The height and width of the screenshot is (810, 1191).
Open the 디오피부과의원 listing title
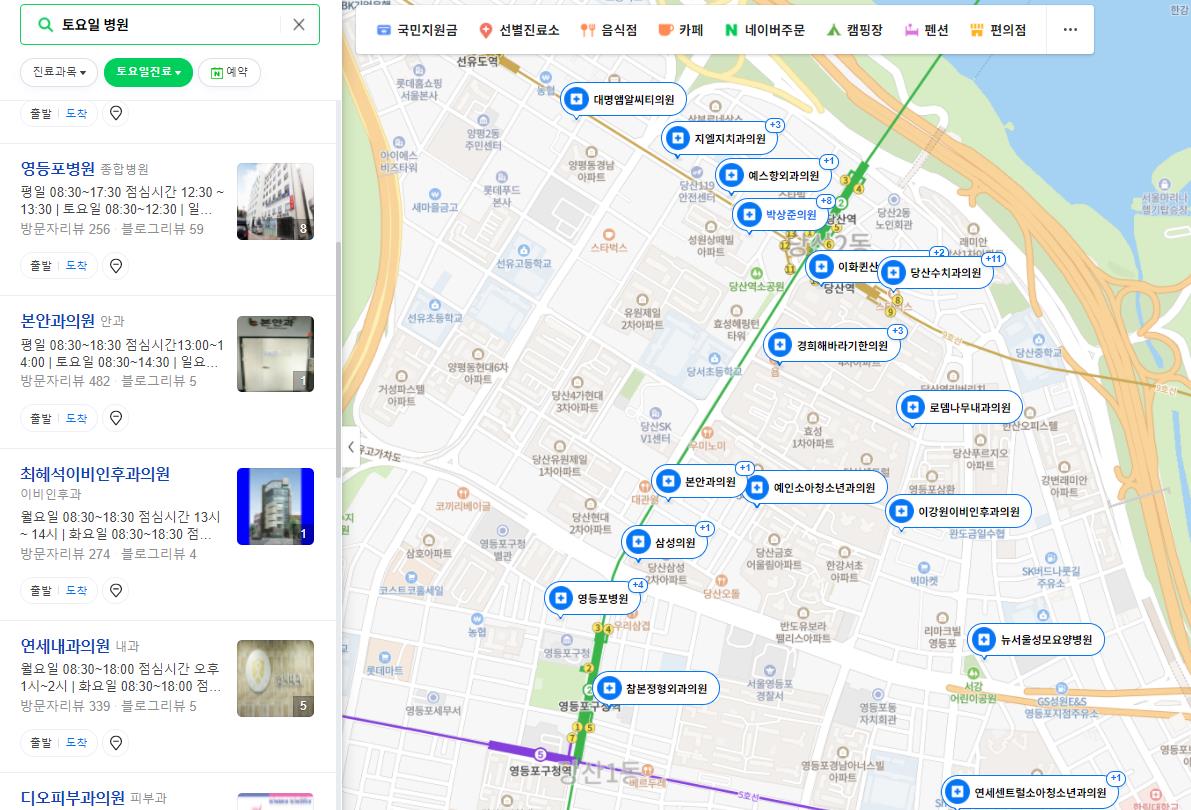73,798
